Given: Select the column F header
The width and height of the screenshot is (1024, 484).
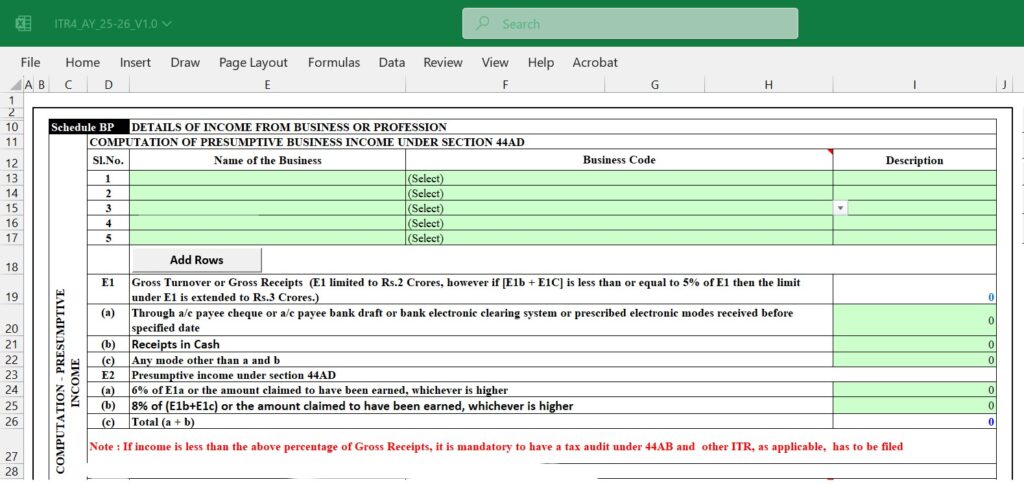Looking at the screenshot, I should click(505, 86).
